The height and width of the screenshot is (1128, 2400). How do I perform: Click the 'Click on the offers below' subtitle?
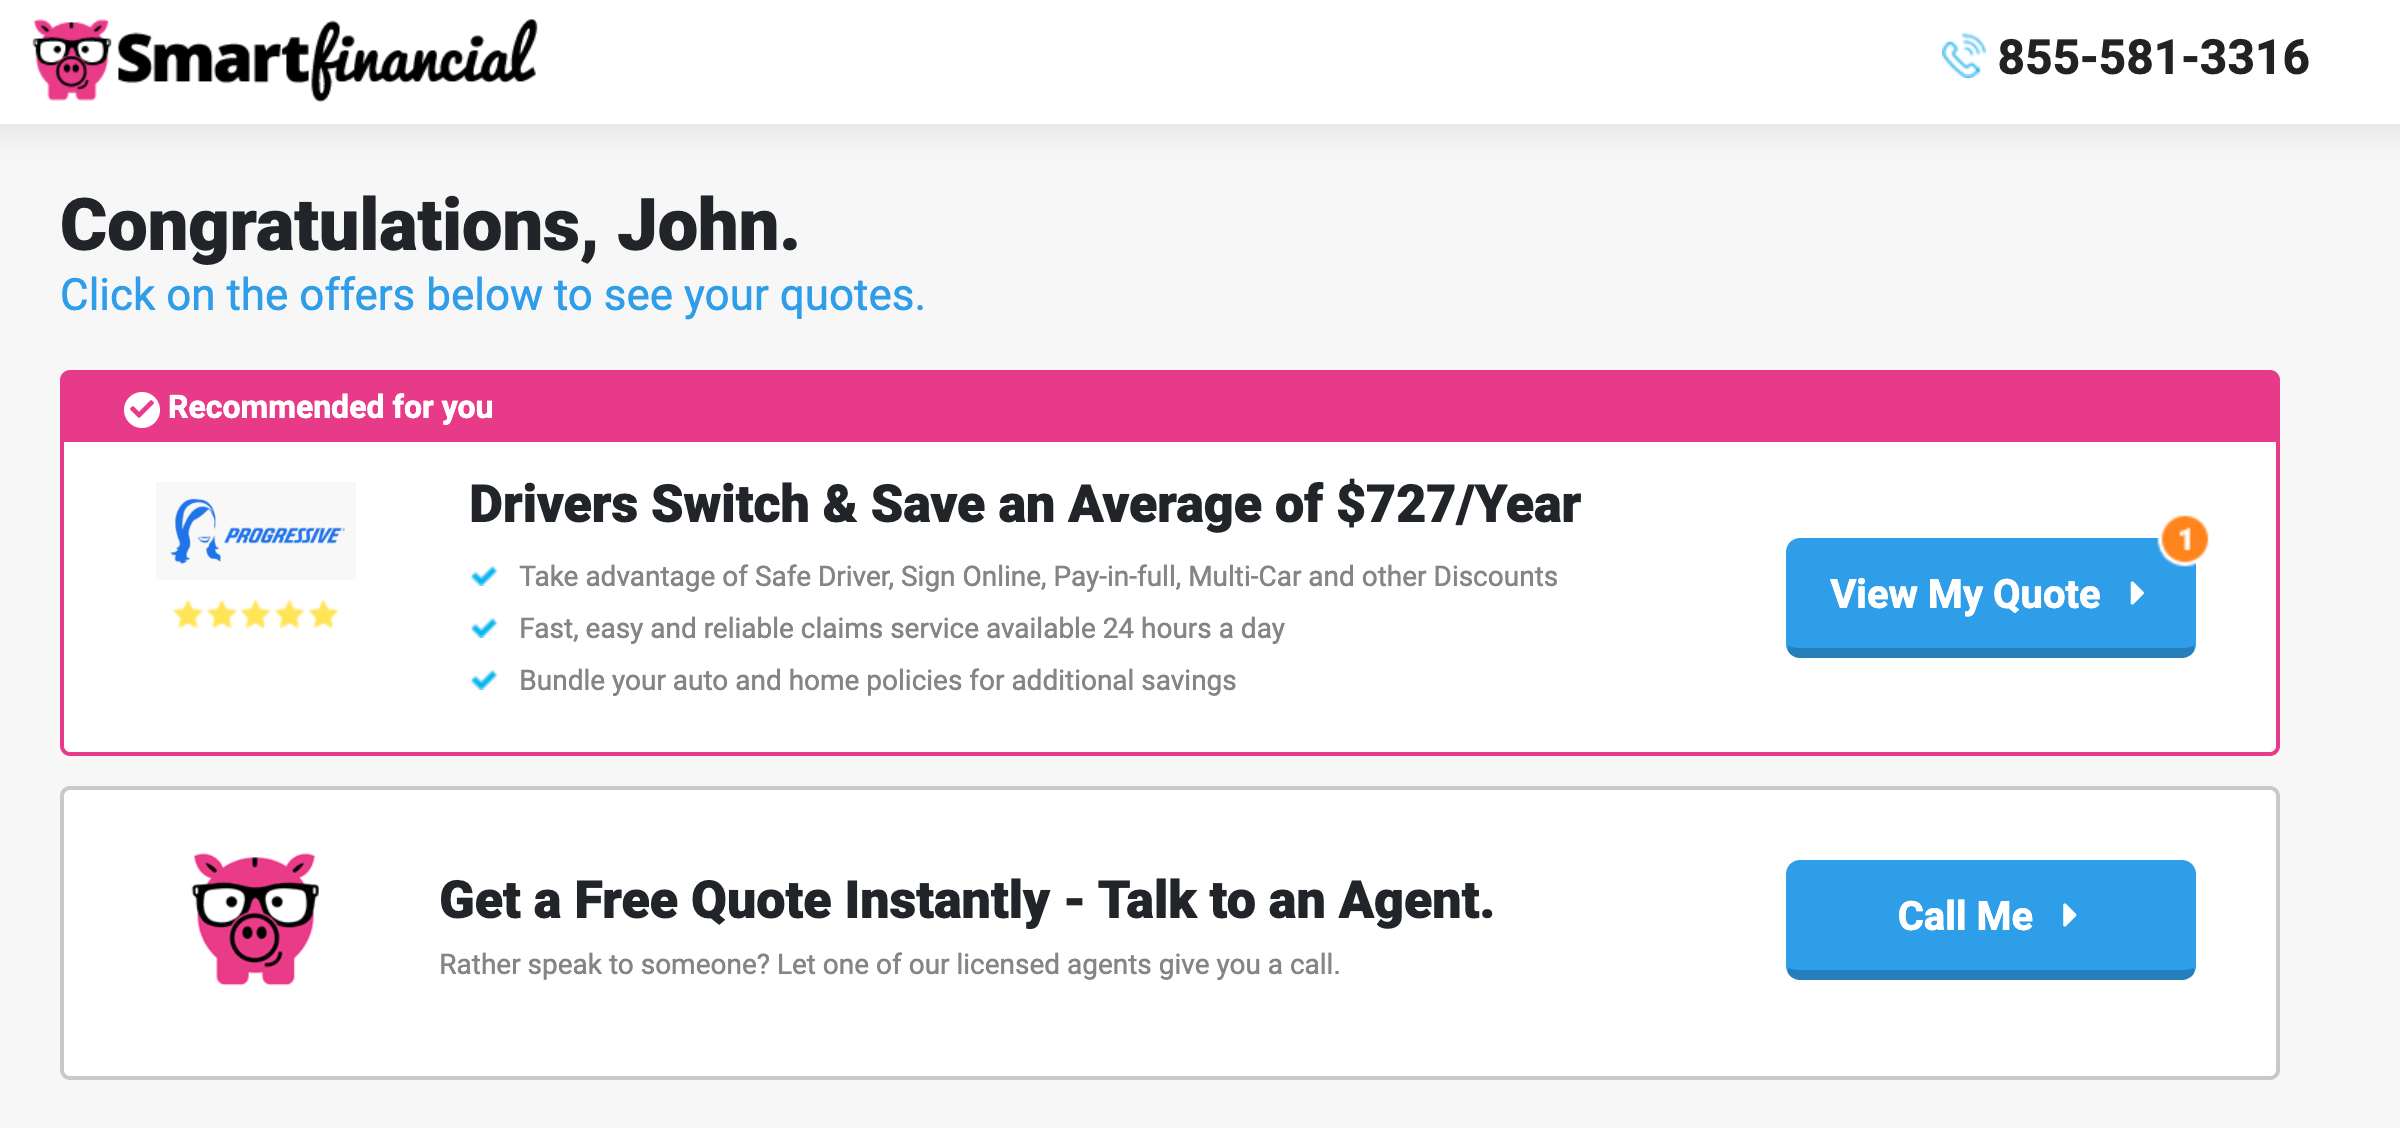[x=493, y=296]
